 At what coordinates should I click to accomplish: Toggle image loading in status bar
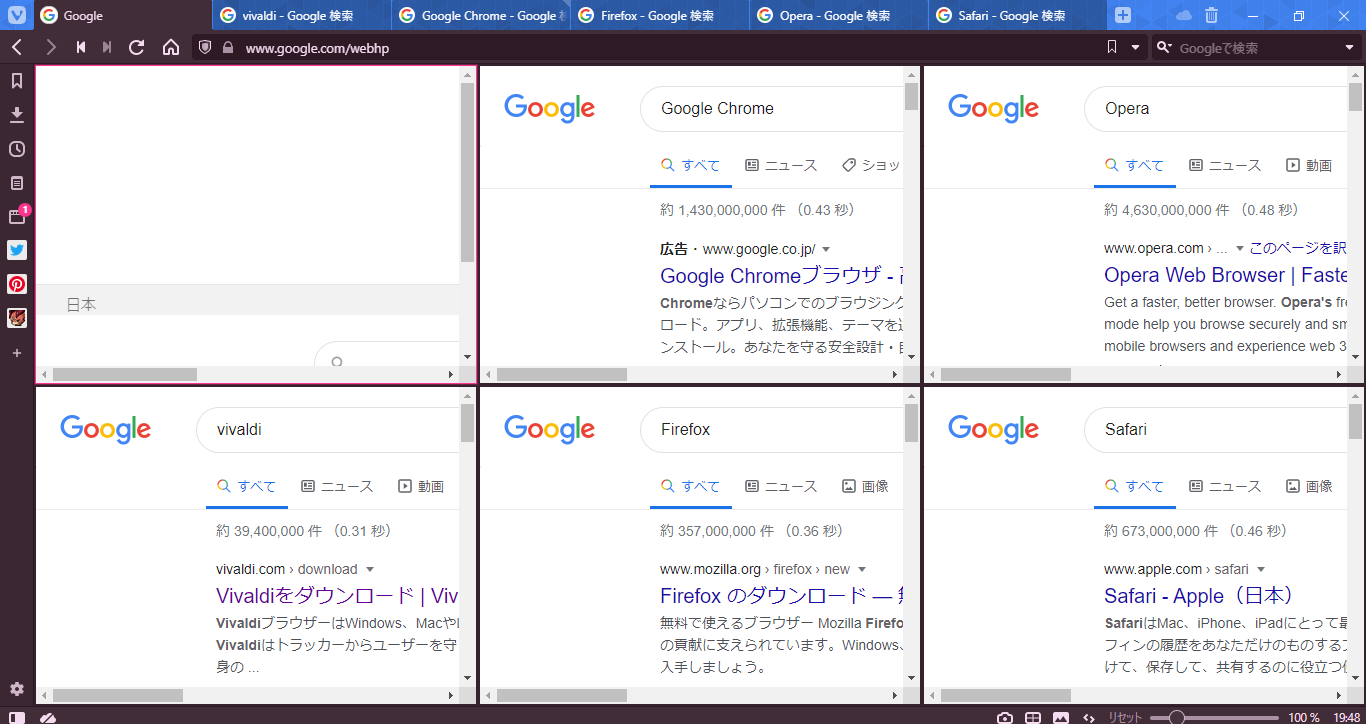(x=1061, y=717)
